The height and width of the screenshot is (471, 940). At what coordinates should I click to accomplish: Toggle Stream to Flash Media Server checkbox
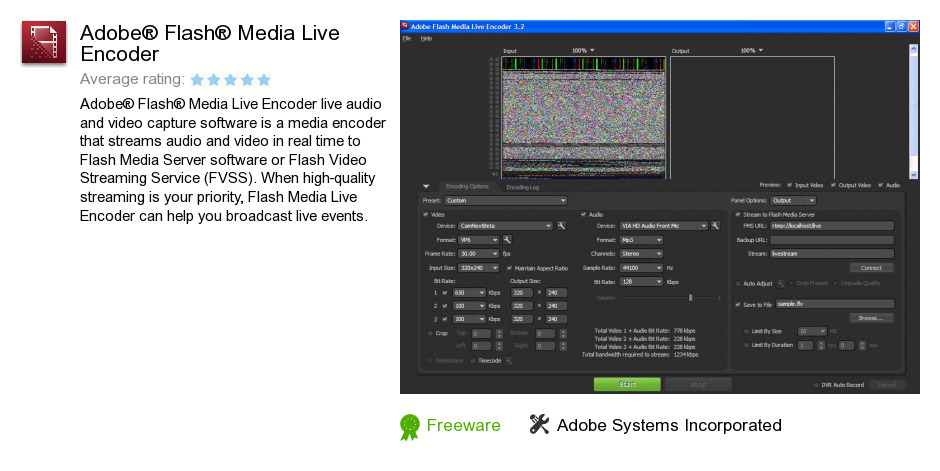(738, 215)
